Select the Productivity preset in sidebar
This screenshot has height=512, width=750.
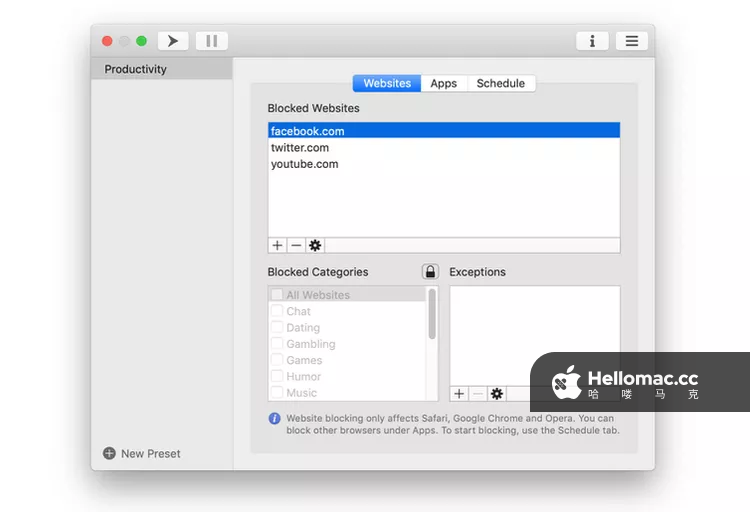coord(136,69)
